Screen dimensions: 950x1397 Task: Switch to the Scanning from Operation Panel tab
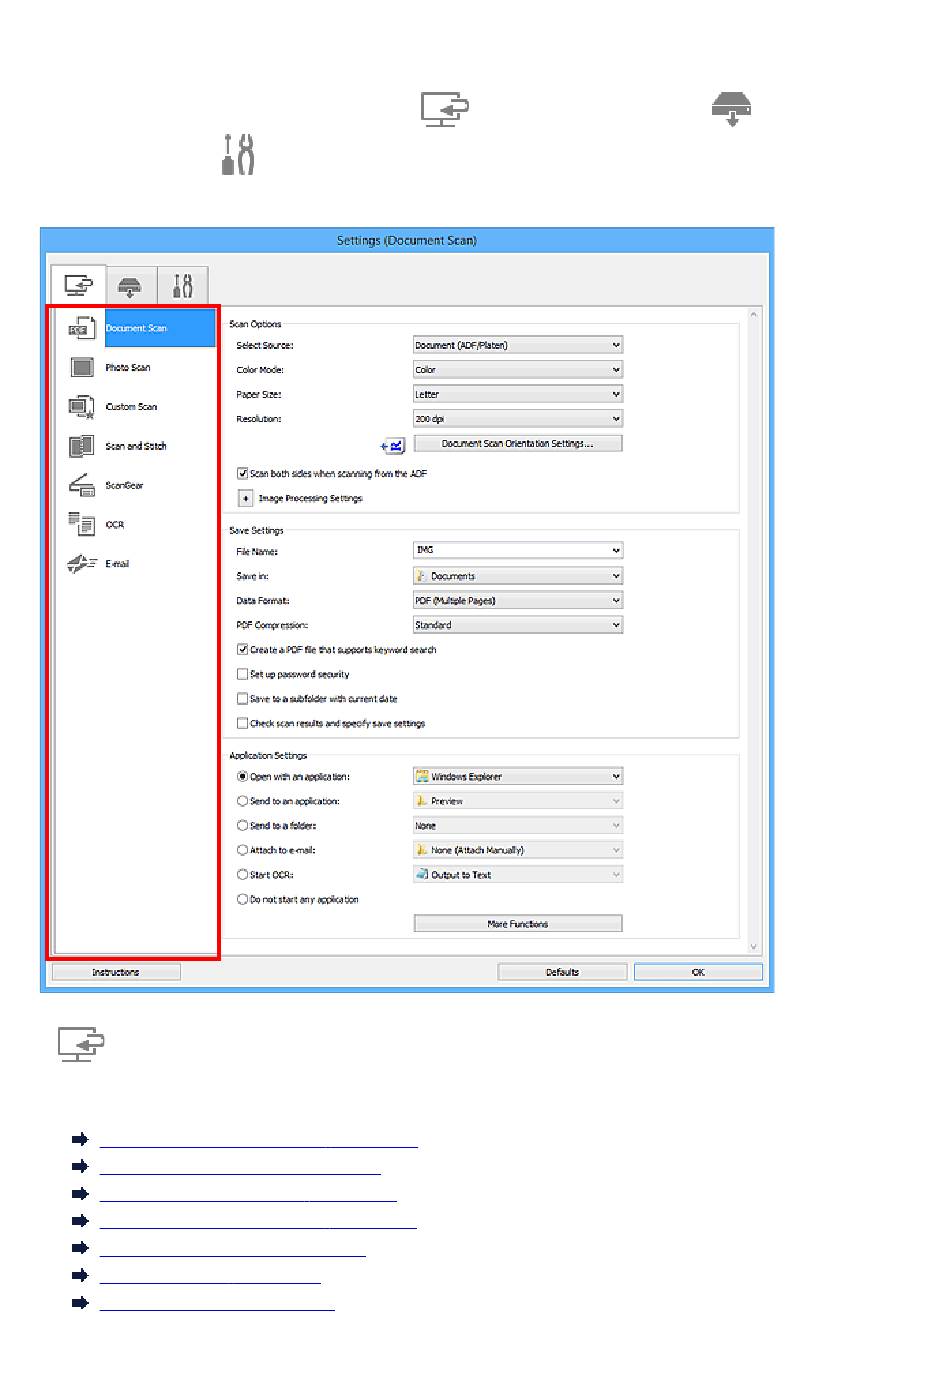coord(131,286)
